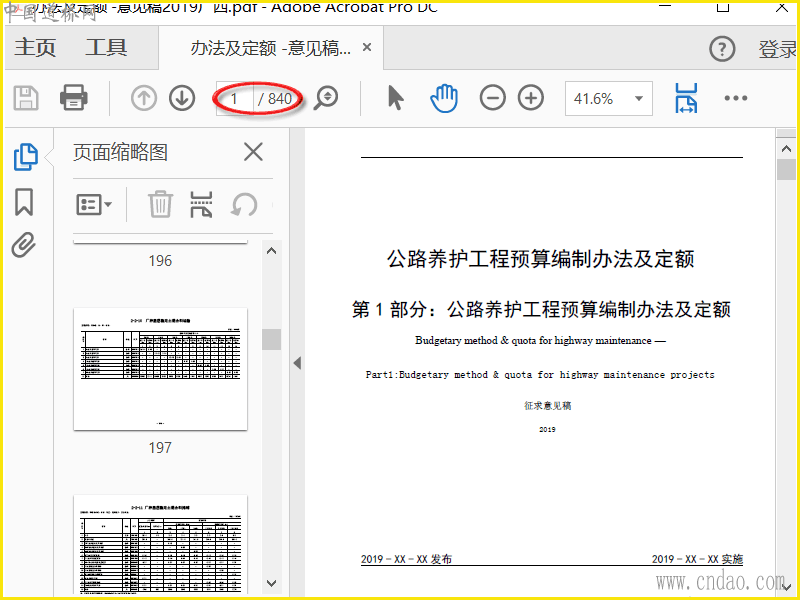Viewport: 800px width, 600px height.
Task: Toggle the page thumbnails panel icon
Action: tap(26, 157)
